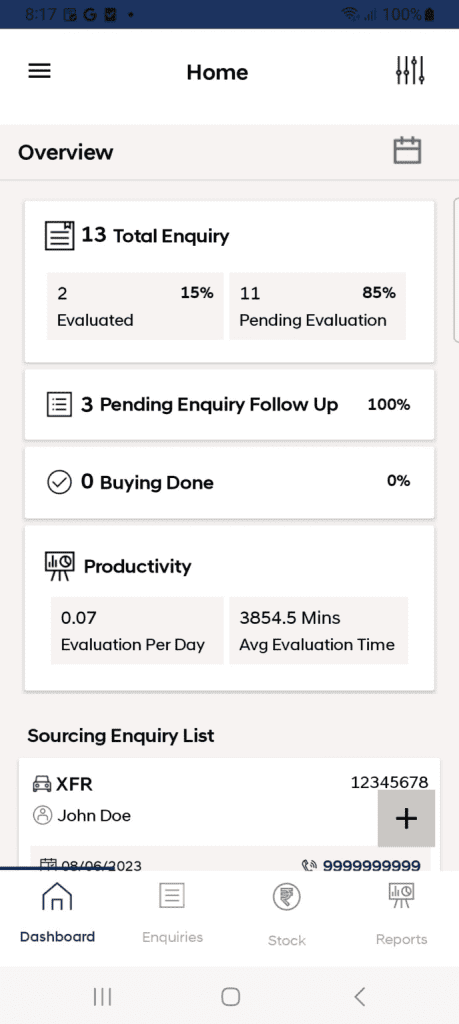
Task: Open the hamburger navigation menu
Action: pos(39,71)
